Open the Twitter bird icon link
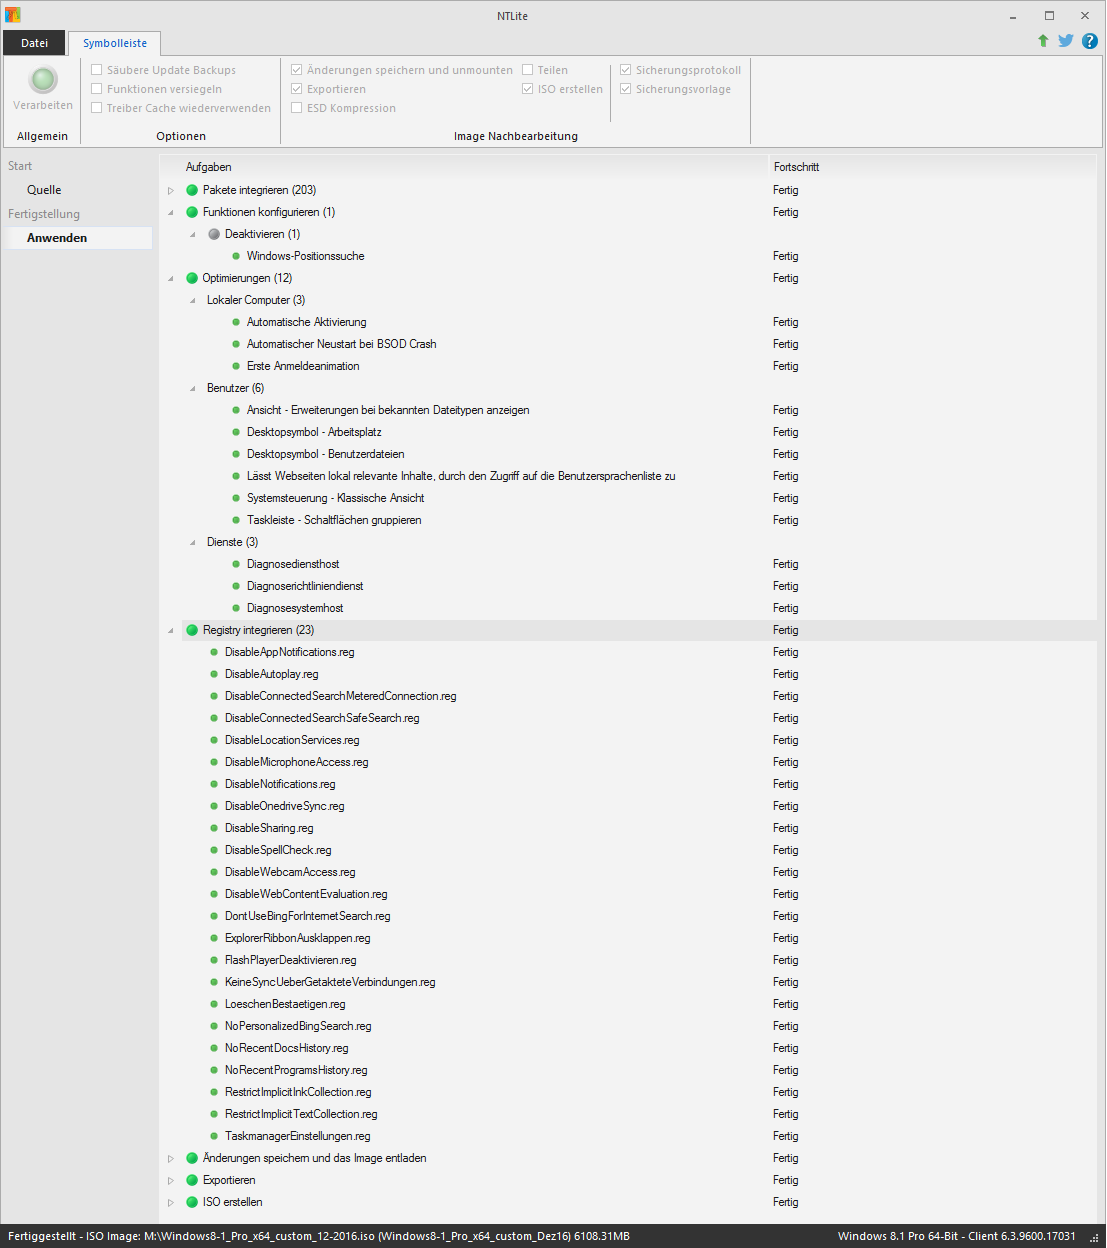Viewport: 1107px width, 1248px height. pos(1066,41)
